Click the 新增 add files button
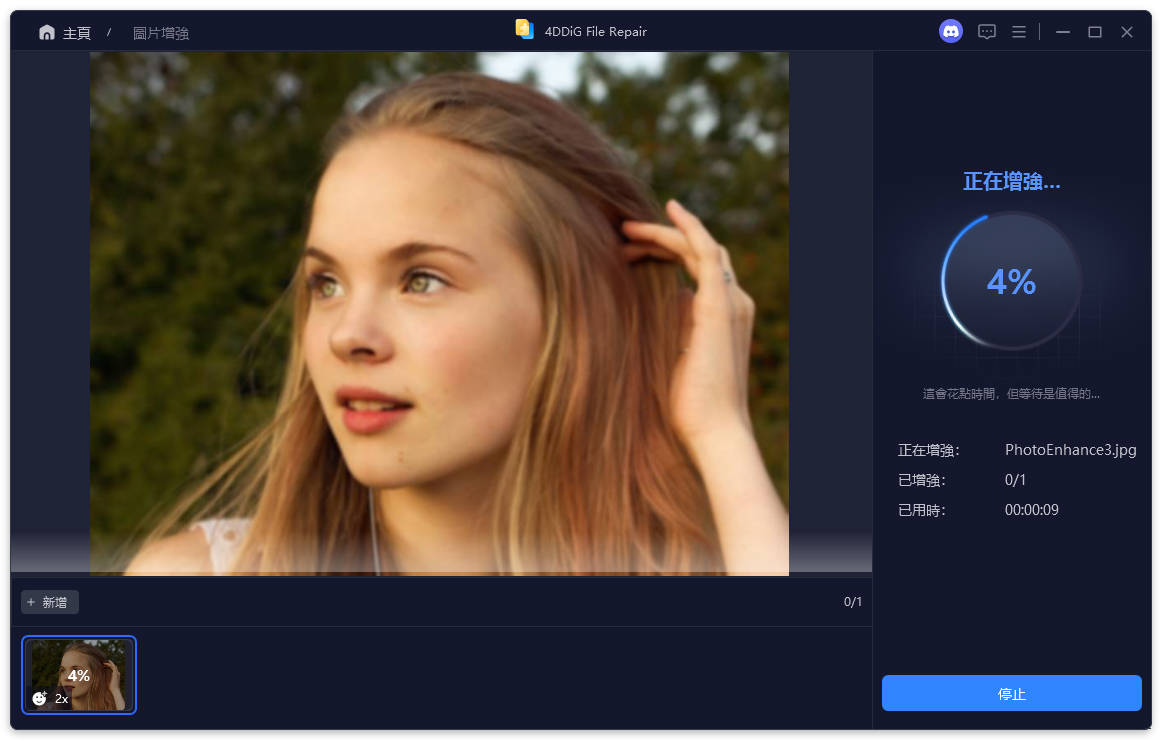The image size is (1162, 740). pos(49,601)
